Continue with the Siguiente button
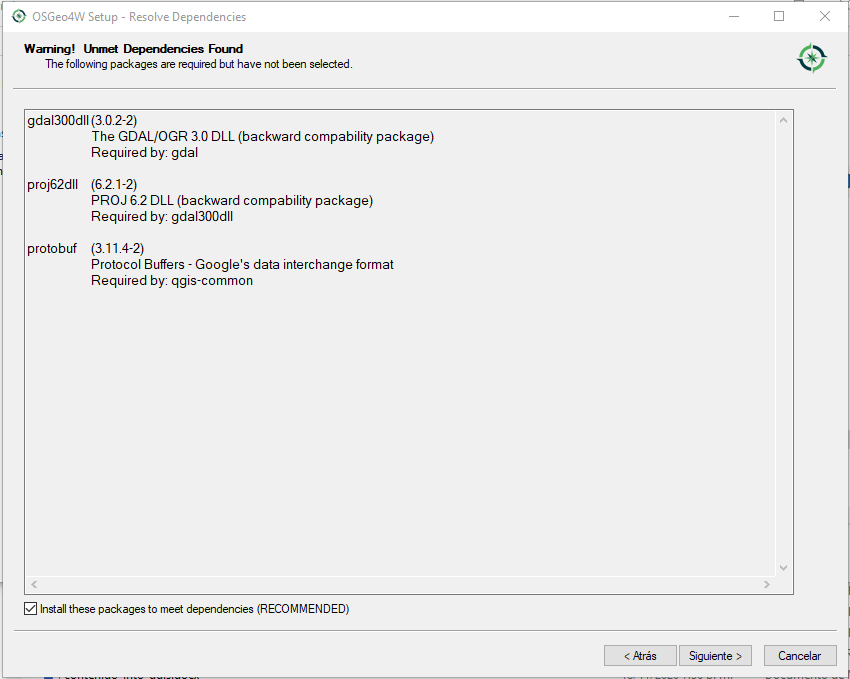850x679 pixels. [715, 656]
